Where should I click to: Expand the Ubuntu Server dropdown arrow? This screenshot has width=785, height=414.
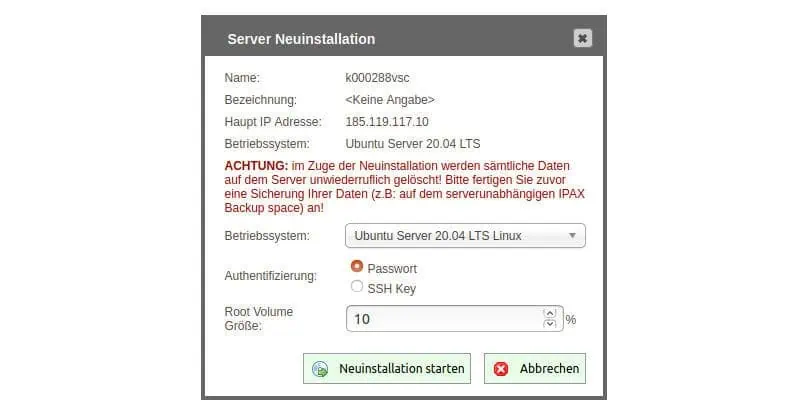point(572,236)
